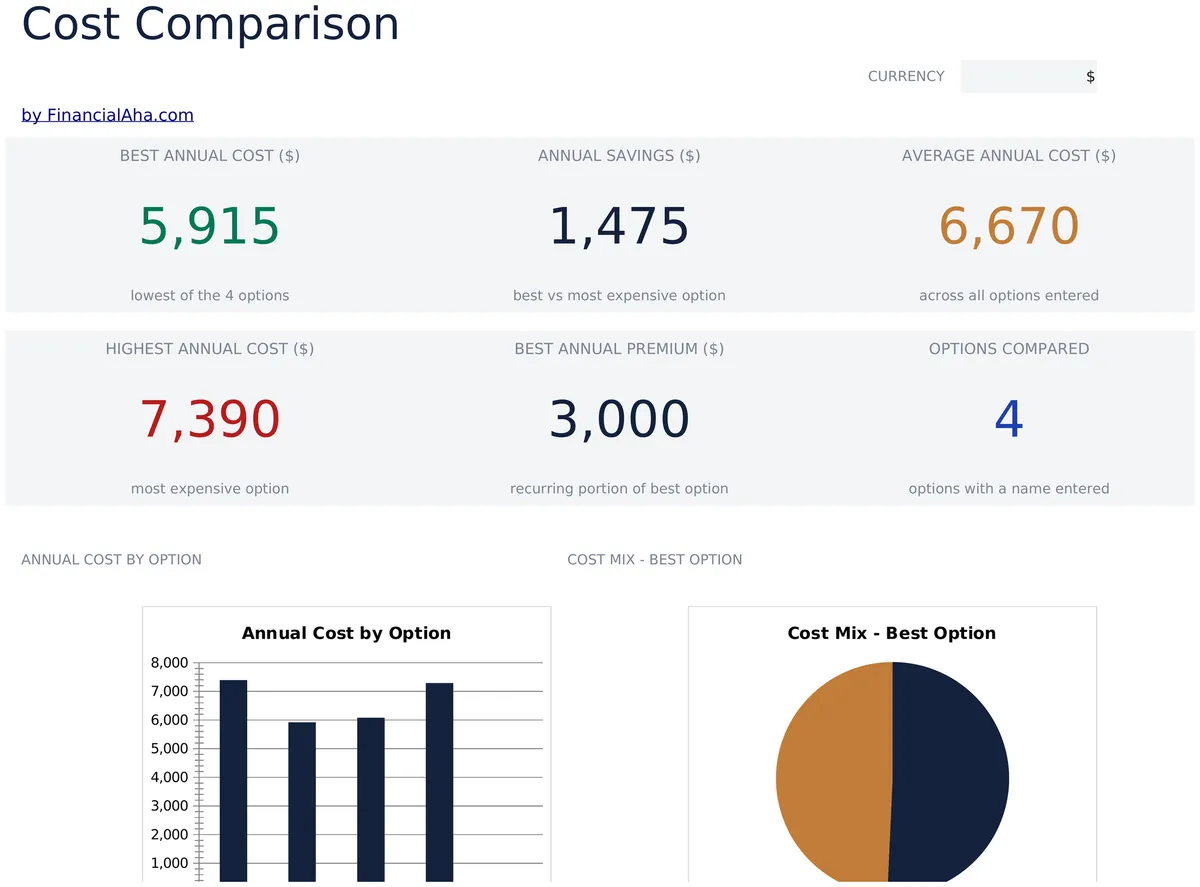Click the currency input field showing $
The width and height of the screenshot is (1200, 887).
pyautogui.click(x=1028, y=77)
